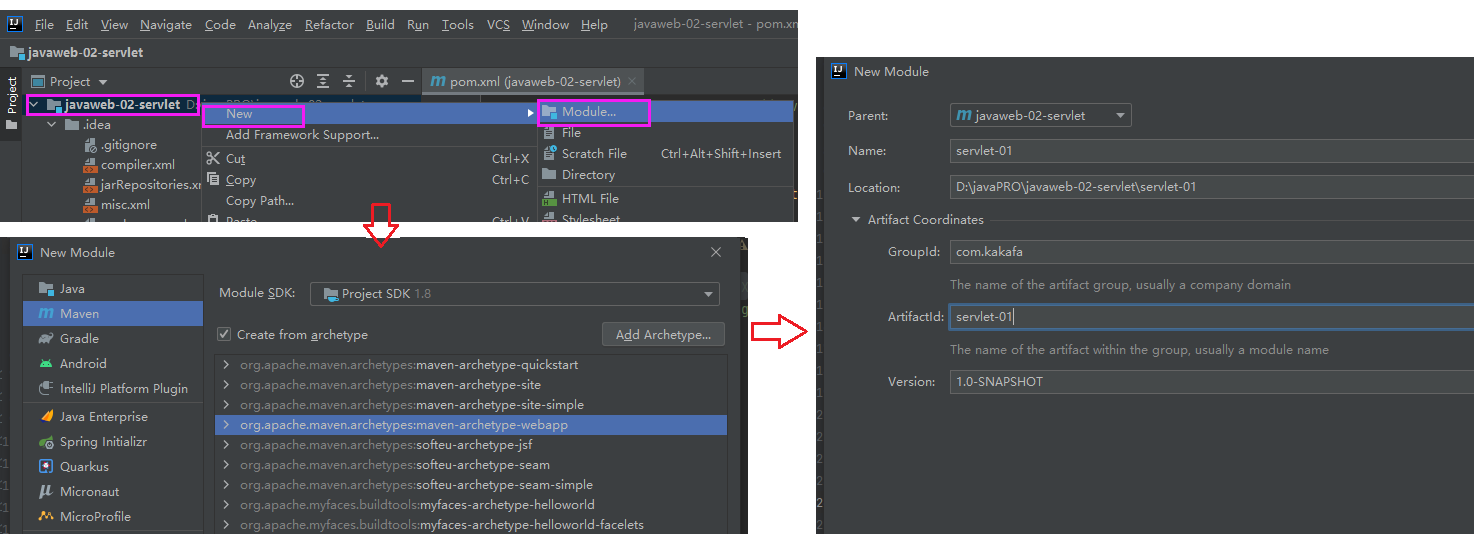Select the IntelliJ Platform Plugin icon
Screen dimensions: 1474x534
(46, 388)
